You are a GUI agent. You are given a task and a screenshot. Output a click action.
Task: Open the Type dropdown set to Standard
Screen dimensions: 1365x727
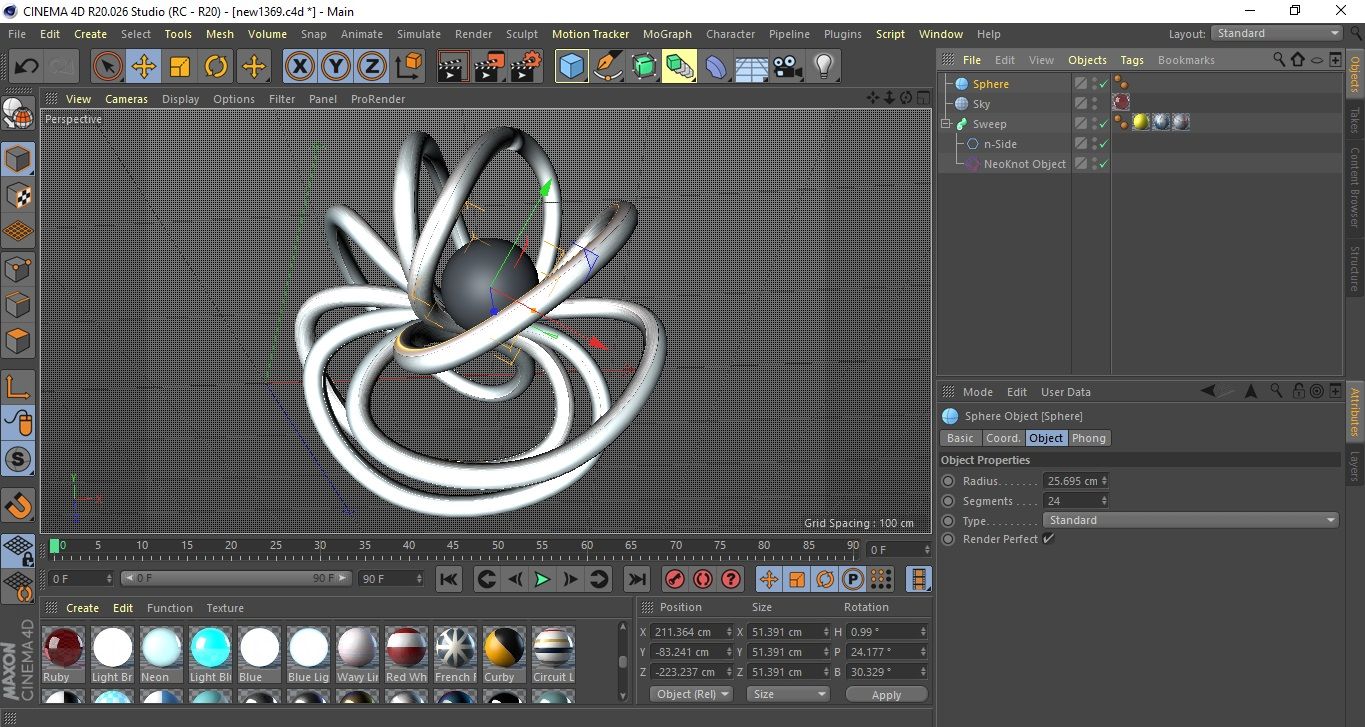[x=1190, y=520]
